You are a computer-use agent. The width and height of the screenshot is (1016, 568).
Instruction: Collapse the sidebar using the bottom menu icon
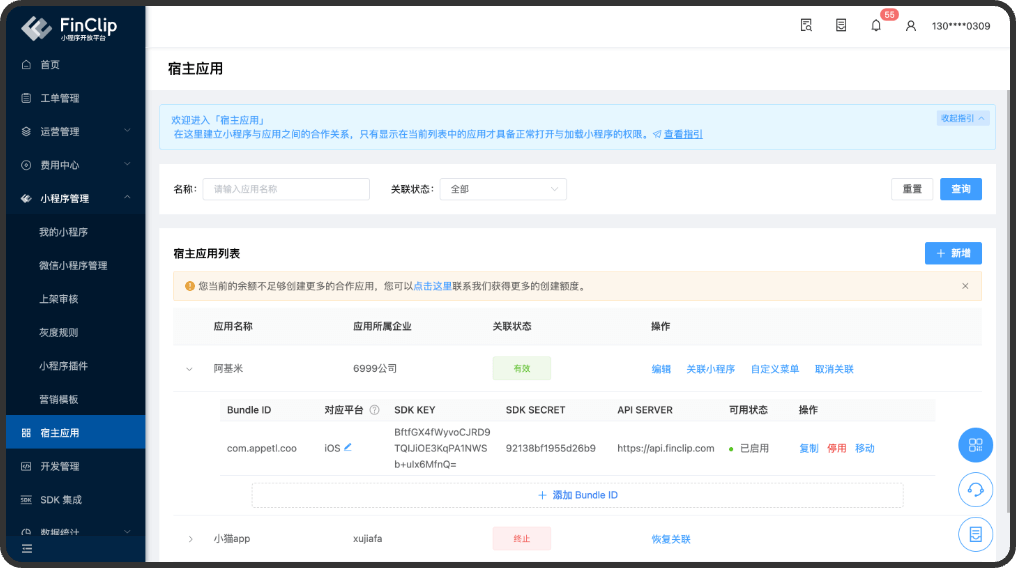pos(27,548)
